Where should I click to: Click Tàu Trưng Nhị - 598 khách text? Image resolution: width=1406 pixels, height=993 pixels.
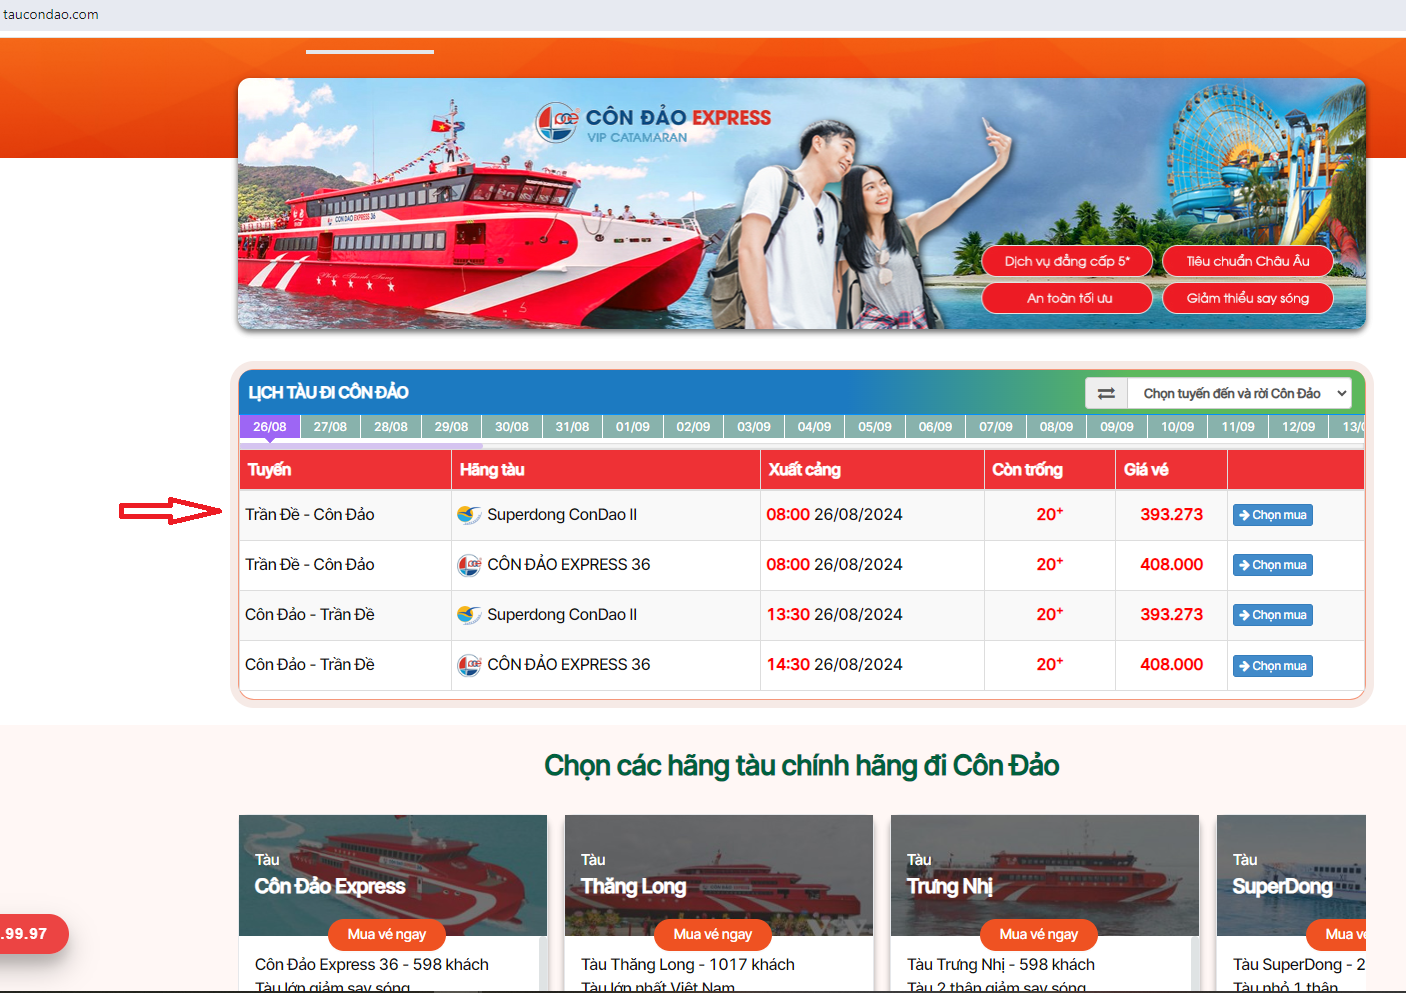click(1001, 964)
